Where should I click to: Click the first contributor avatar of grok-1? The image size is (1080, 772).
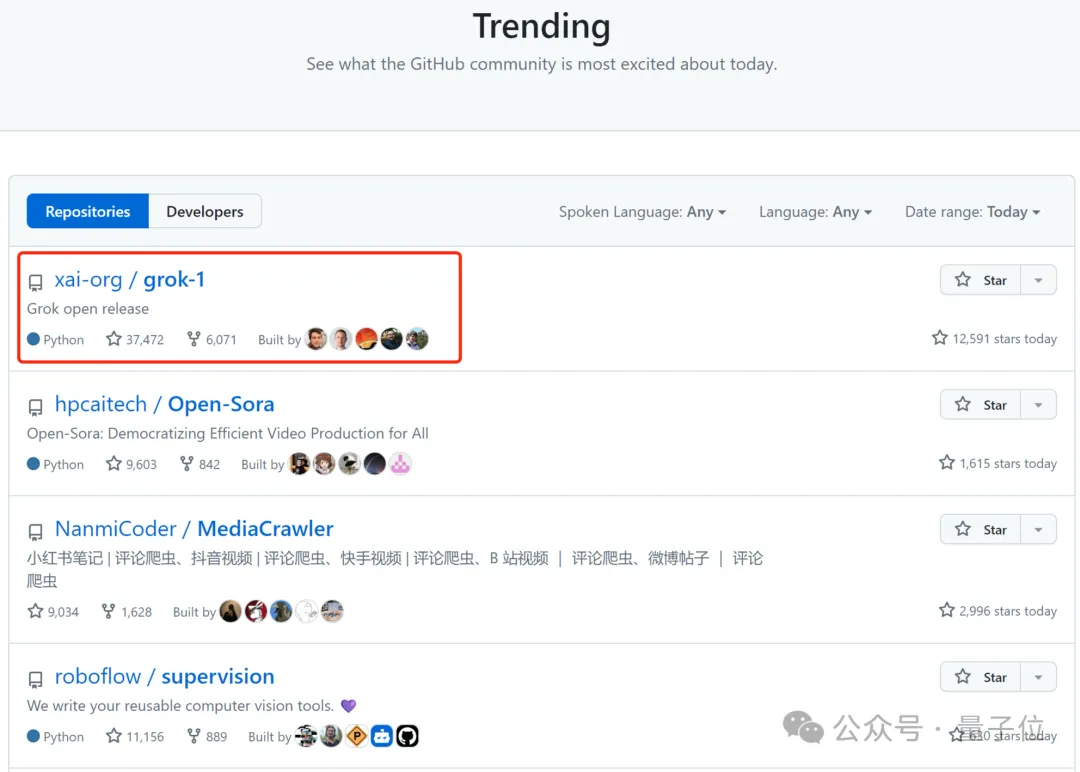pyautogui.click(x=316, y=339)
